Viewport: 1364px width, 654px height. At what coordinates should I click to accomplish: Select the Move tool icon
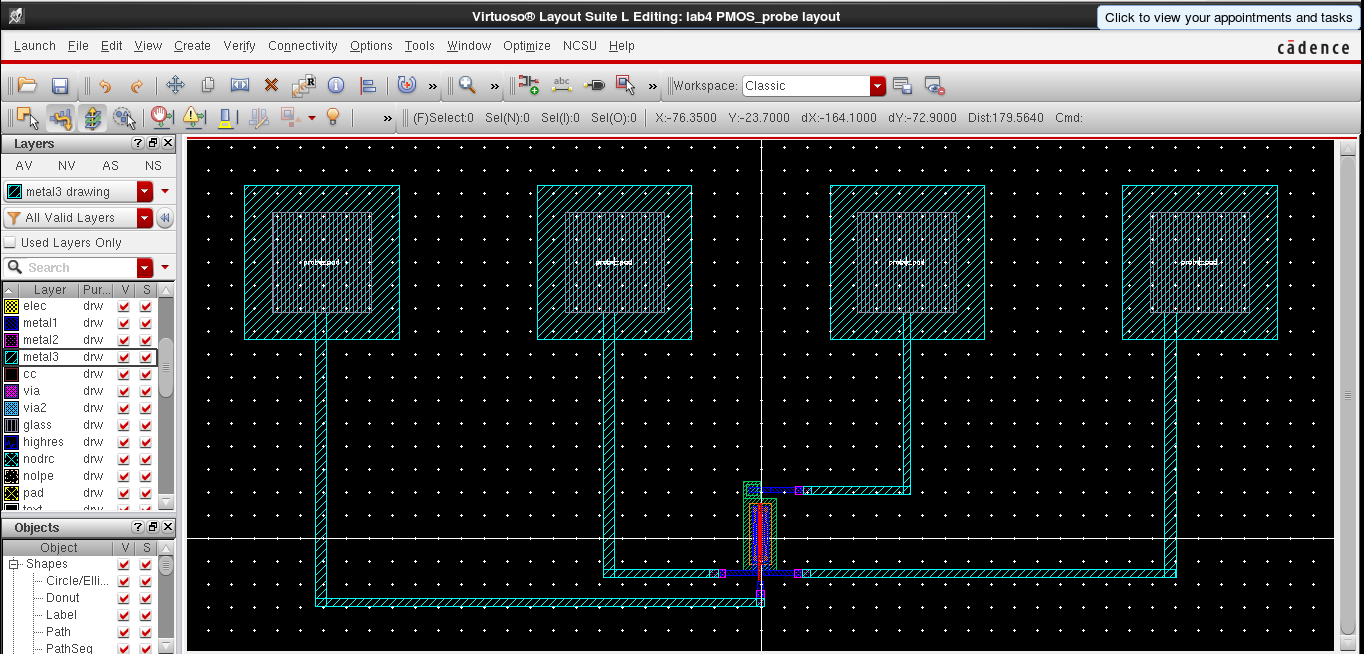(175, 86)
